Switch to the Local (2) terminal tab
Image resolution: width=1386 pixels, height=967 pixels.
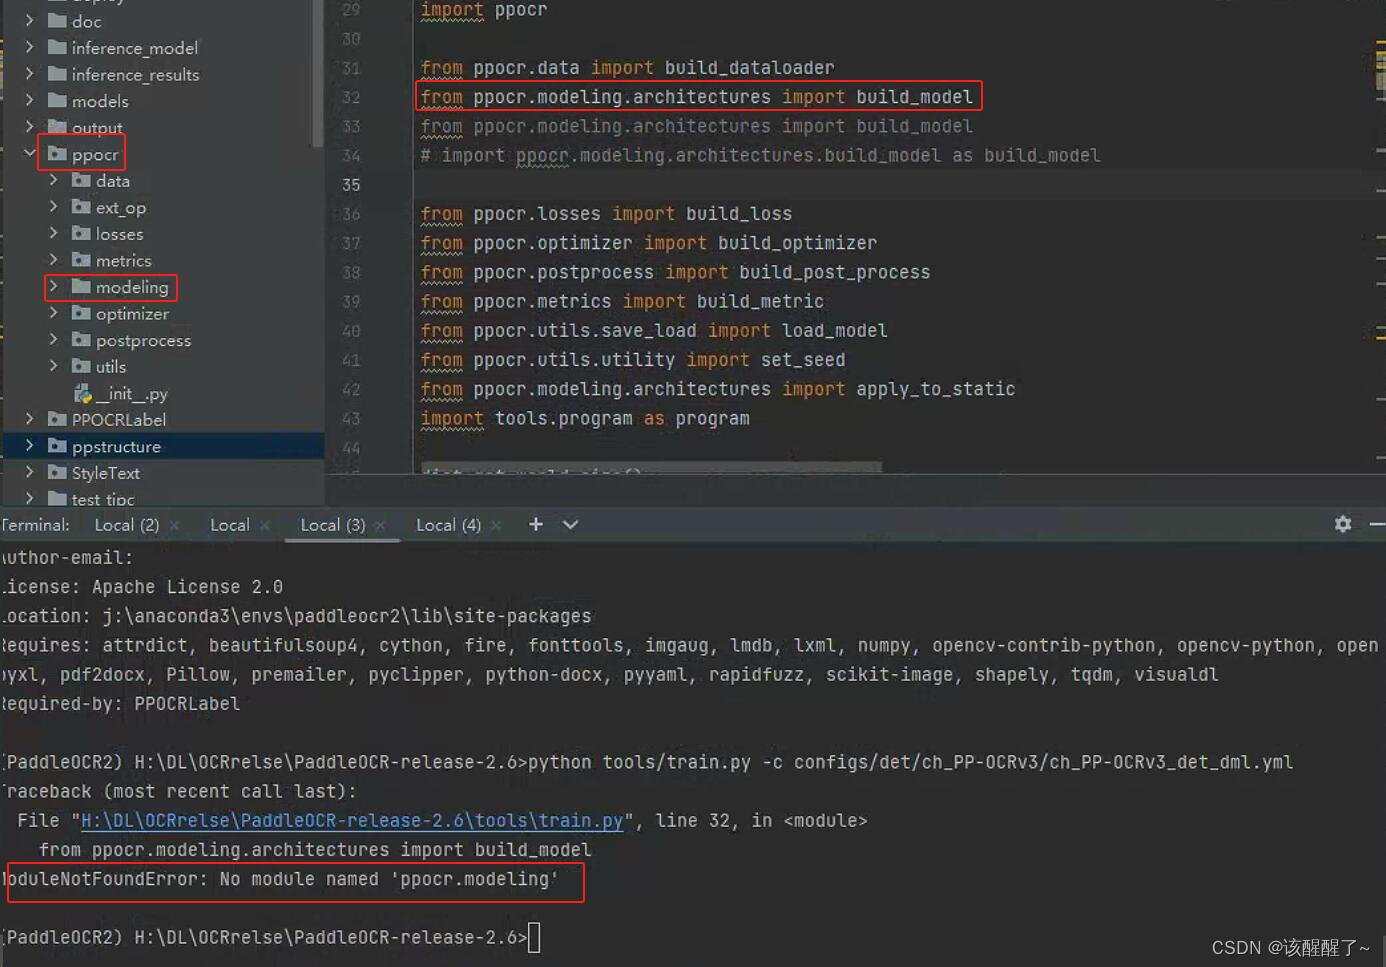click(x=127, y=524)
